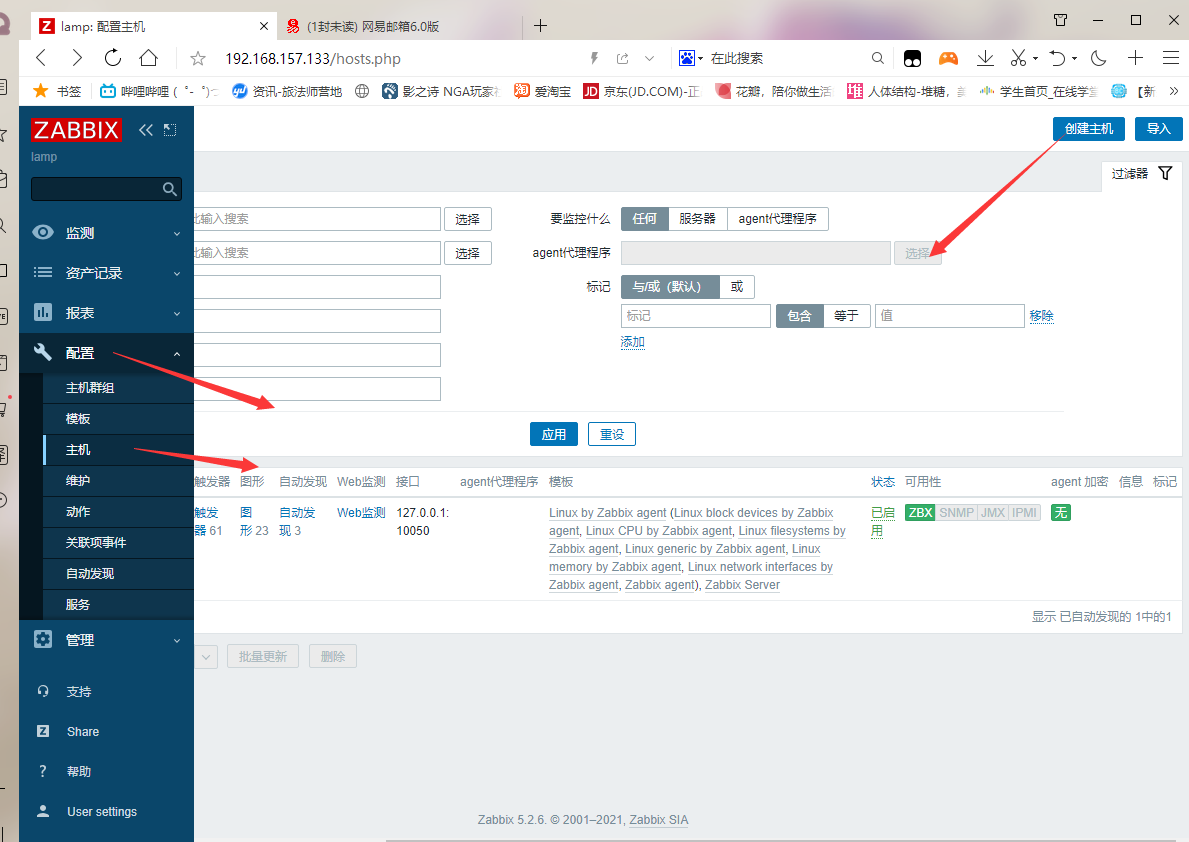Click the User settings person icon
The image size is (1189, 842).
pos(43,811)
